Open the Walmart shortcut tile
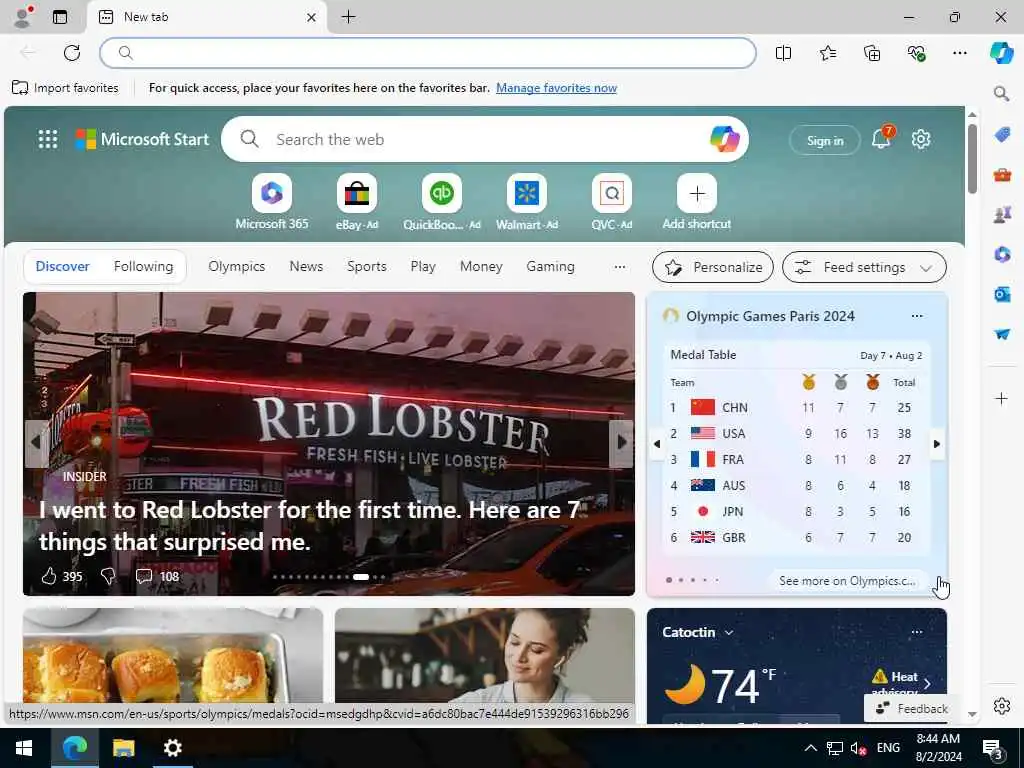This screenshot has width=1024, height=768. (x=526, y=202)
